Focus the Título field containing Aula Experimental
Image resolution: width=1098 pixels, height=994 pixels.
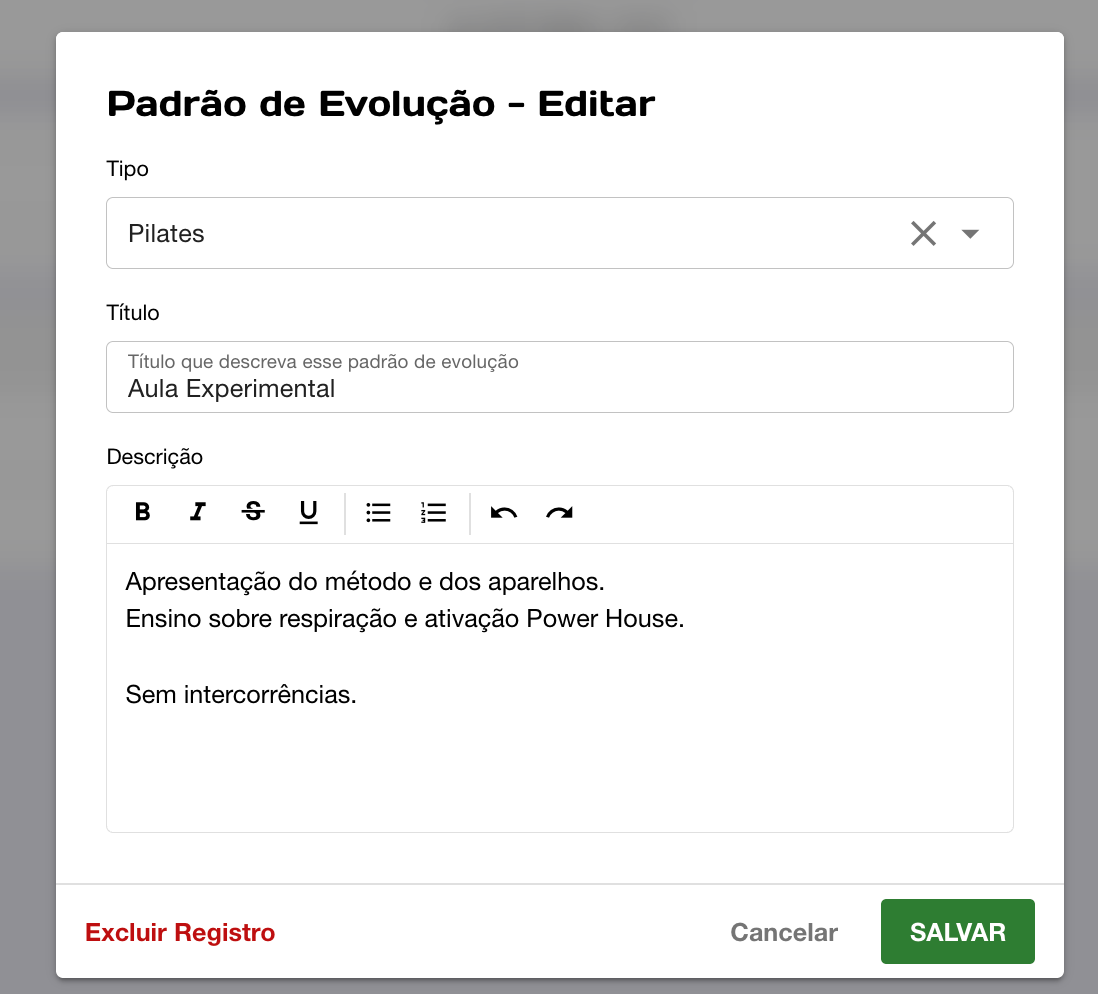click(x=559, y=388)
